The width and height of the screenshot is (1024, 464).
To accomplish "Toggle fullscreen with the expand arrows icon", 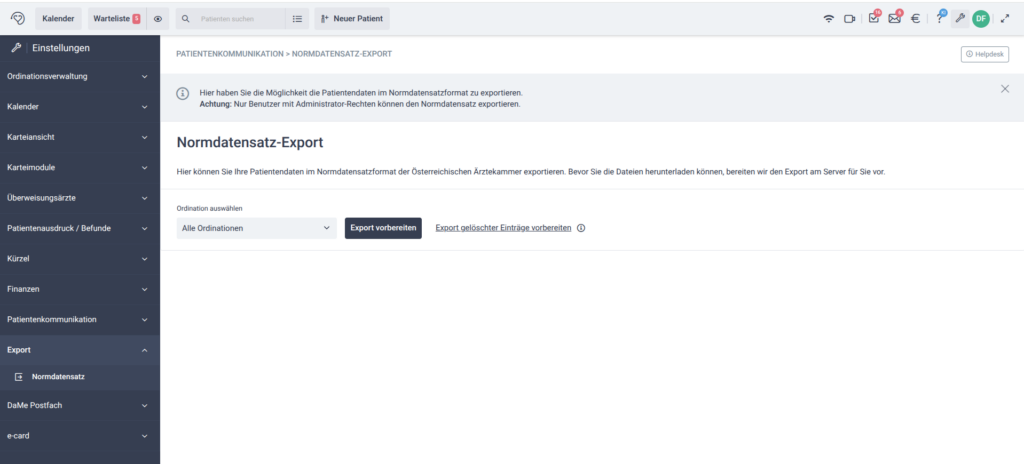I will [1005, 18].
